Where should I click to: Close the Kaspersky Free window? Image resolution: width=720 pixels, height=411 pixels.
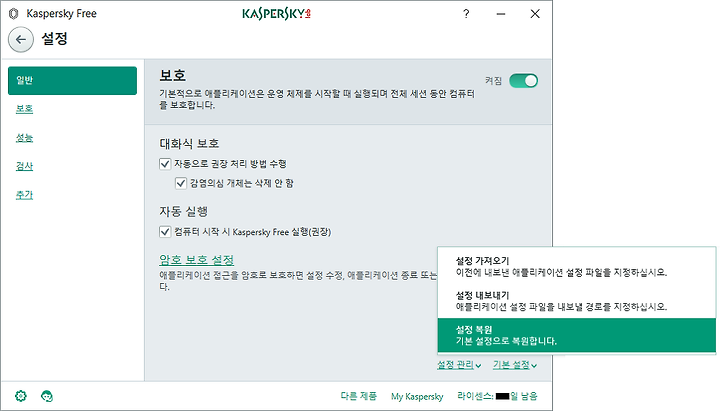coord(535,14)
